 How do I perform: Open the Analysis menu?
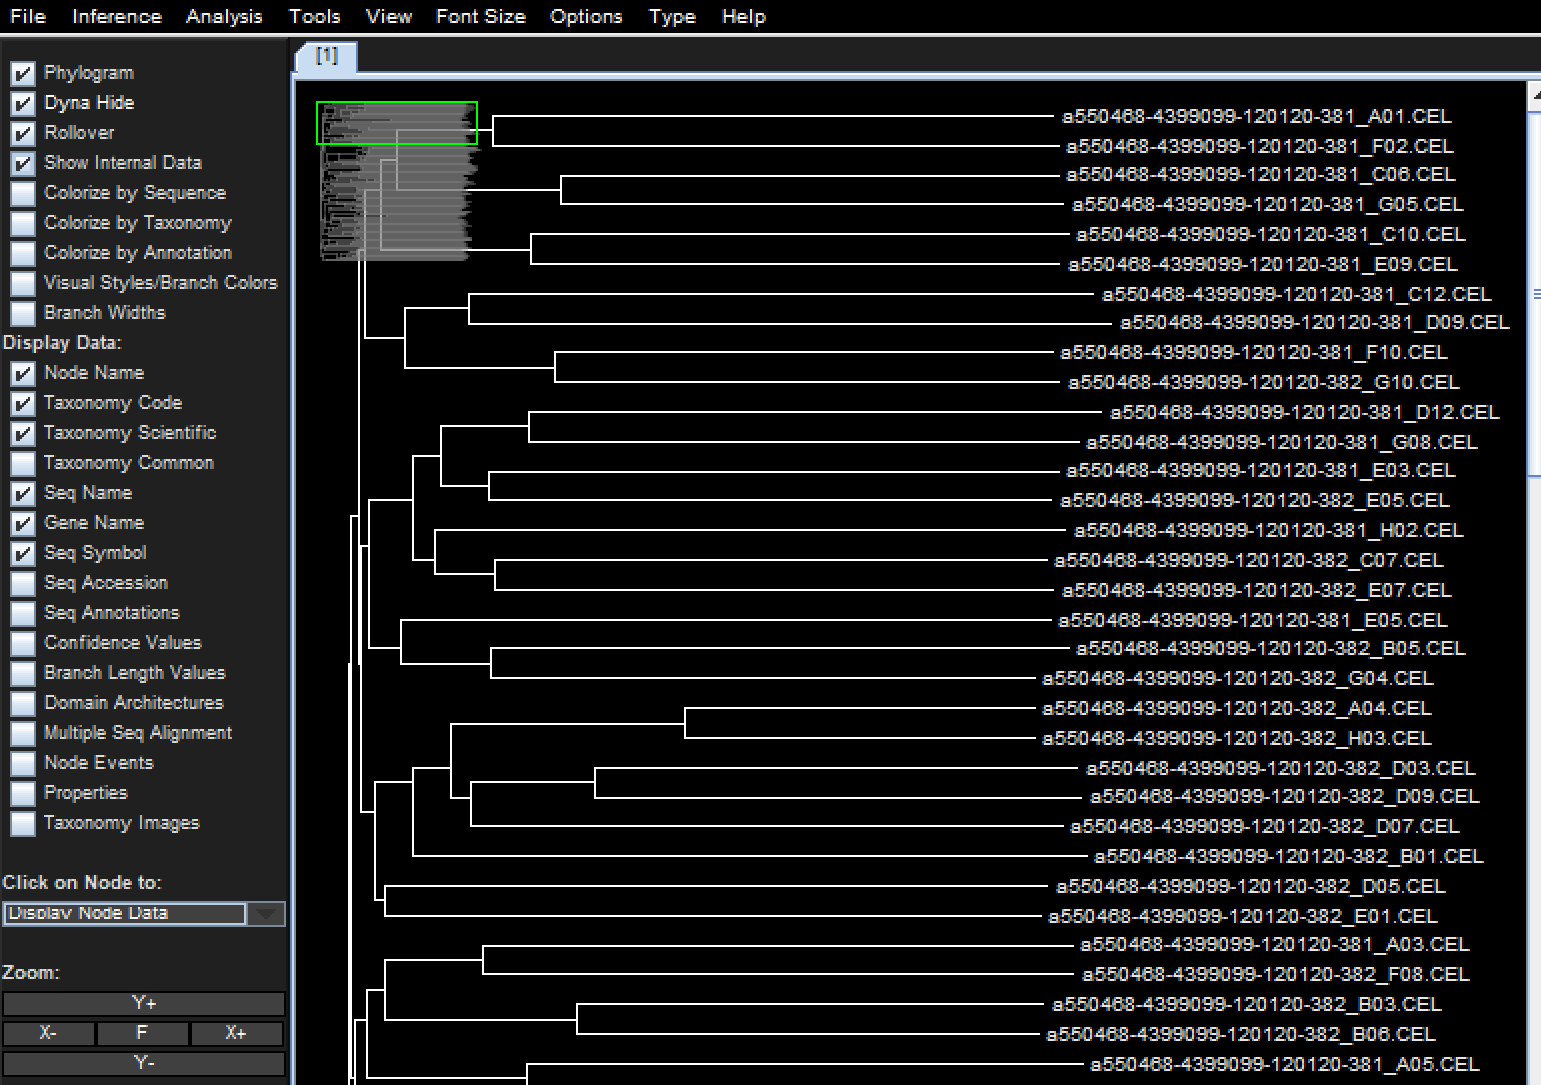[x=224, y=16]
